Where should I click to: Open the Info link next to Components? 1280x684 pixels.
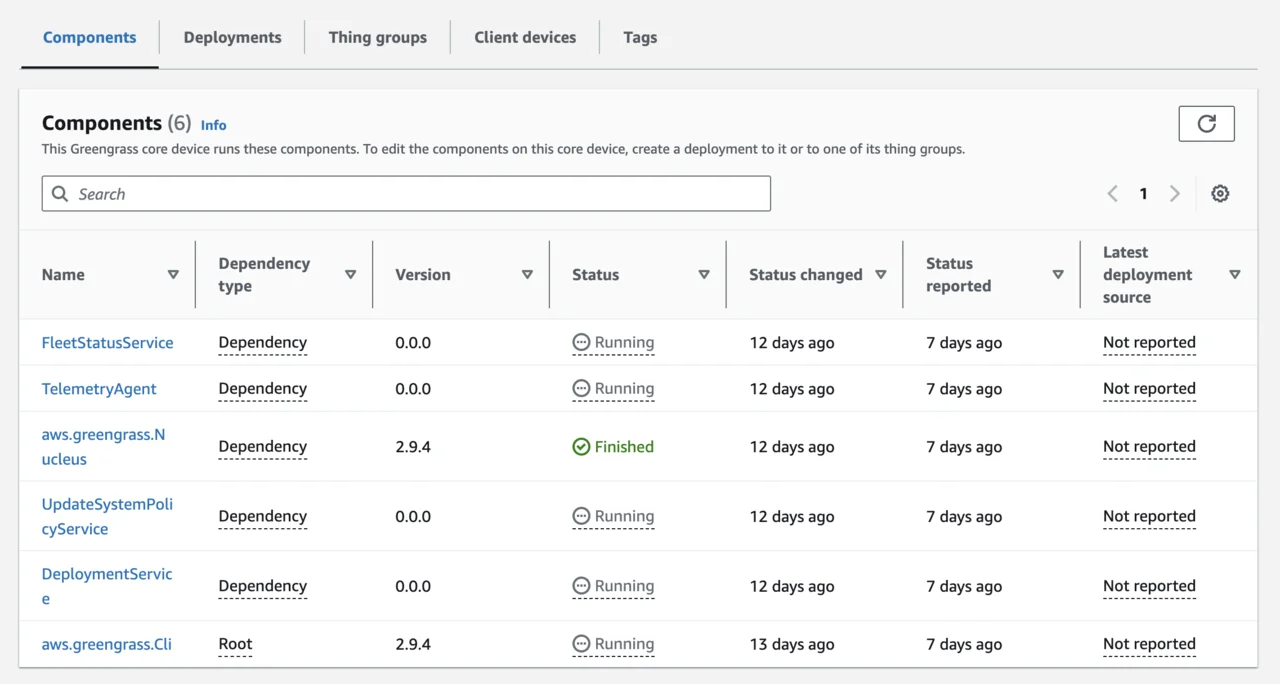(213, 125)
